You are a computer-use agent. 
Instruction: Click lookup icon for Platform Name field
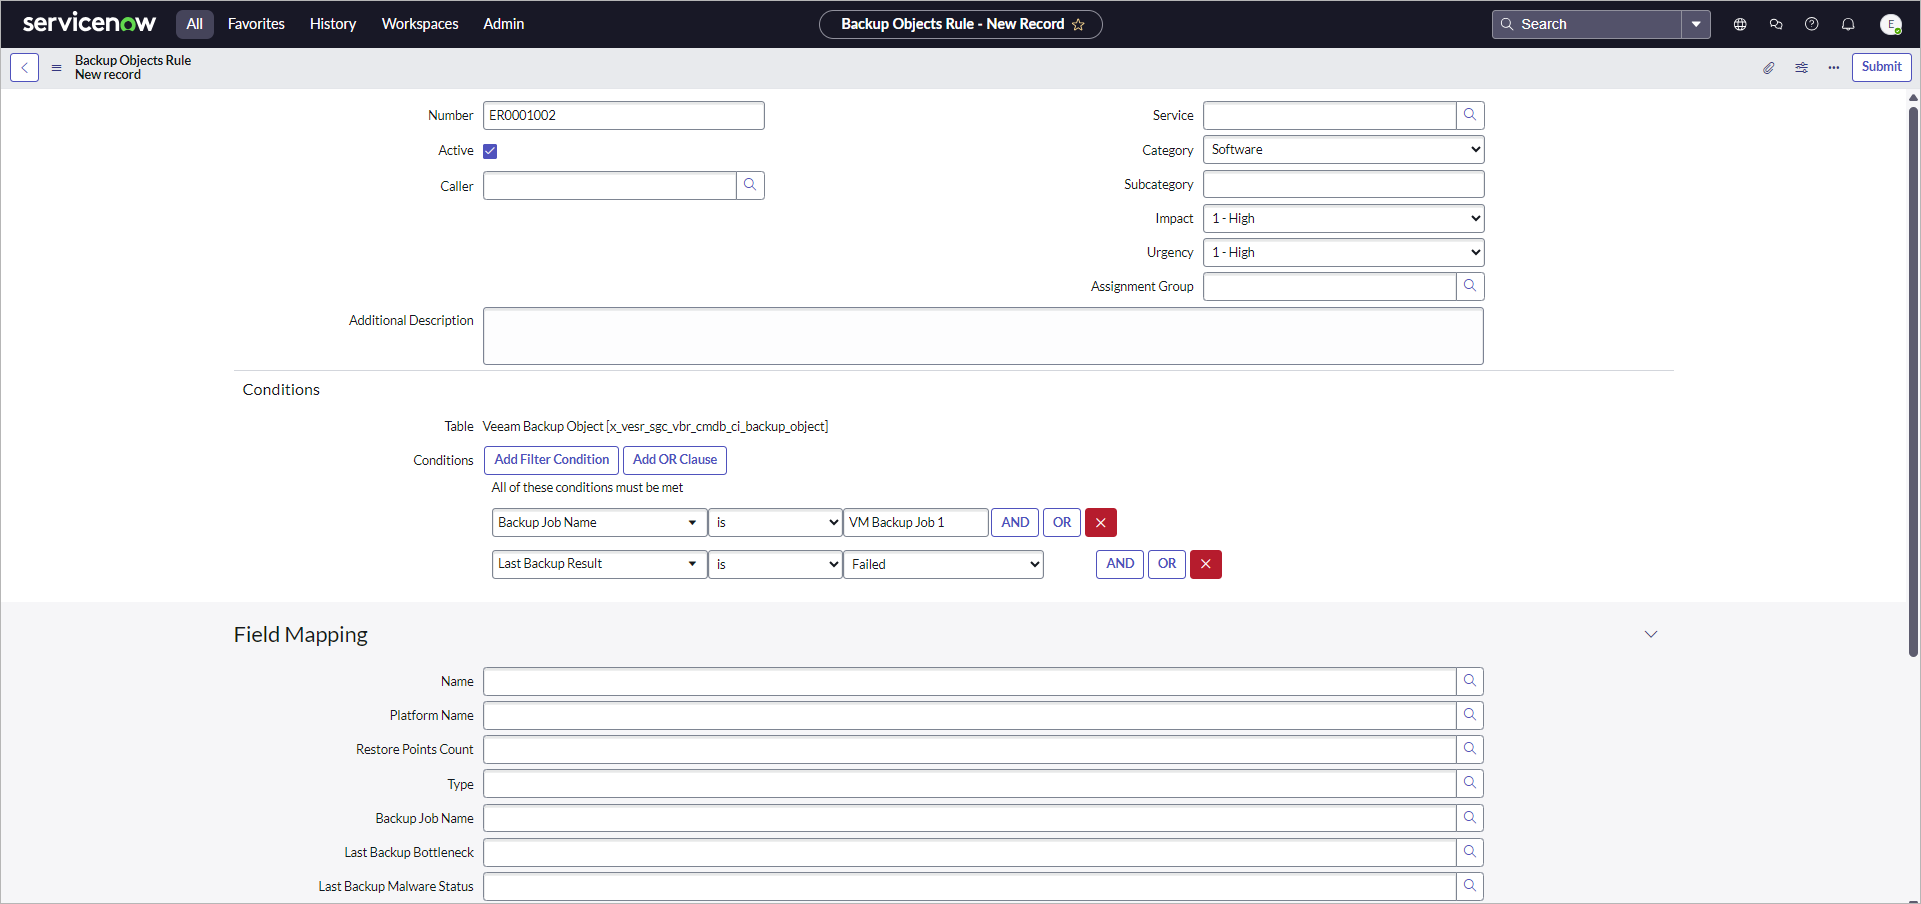point(1470,715)
